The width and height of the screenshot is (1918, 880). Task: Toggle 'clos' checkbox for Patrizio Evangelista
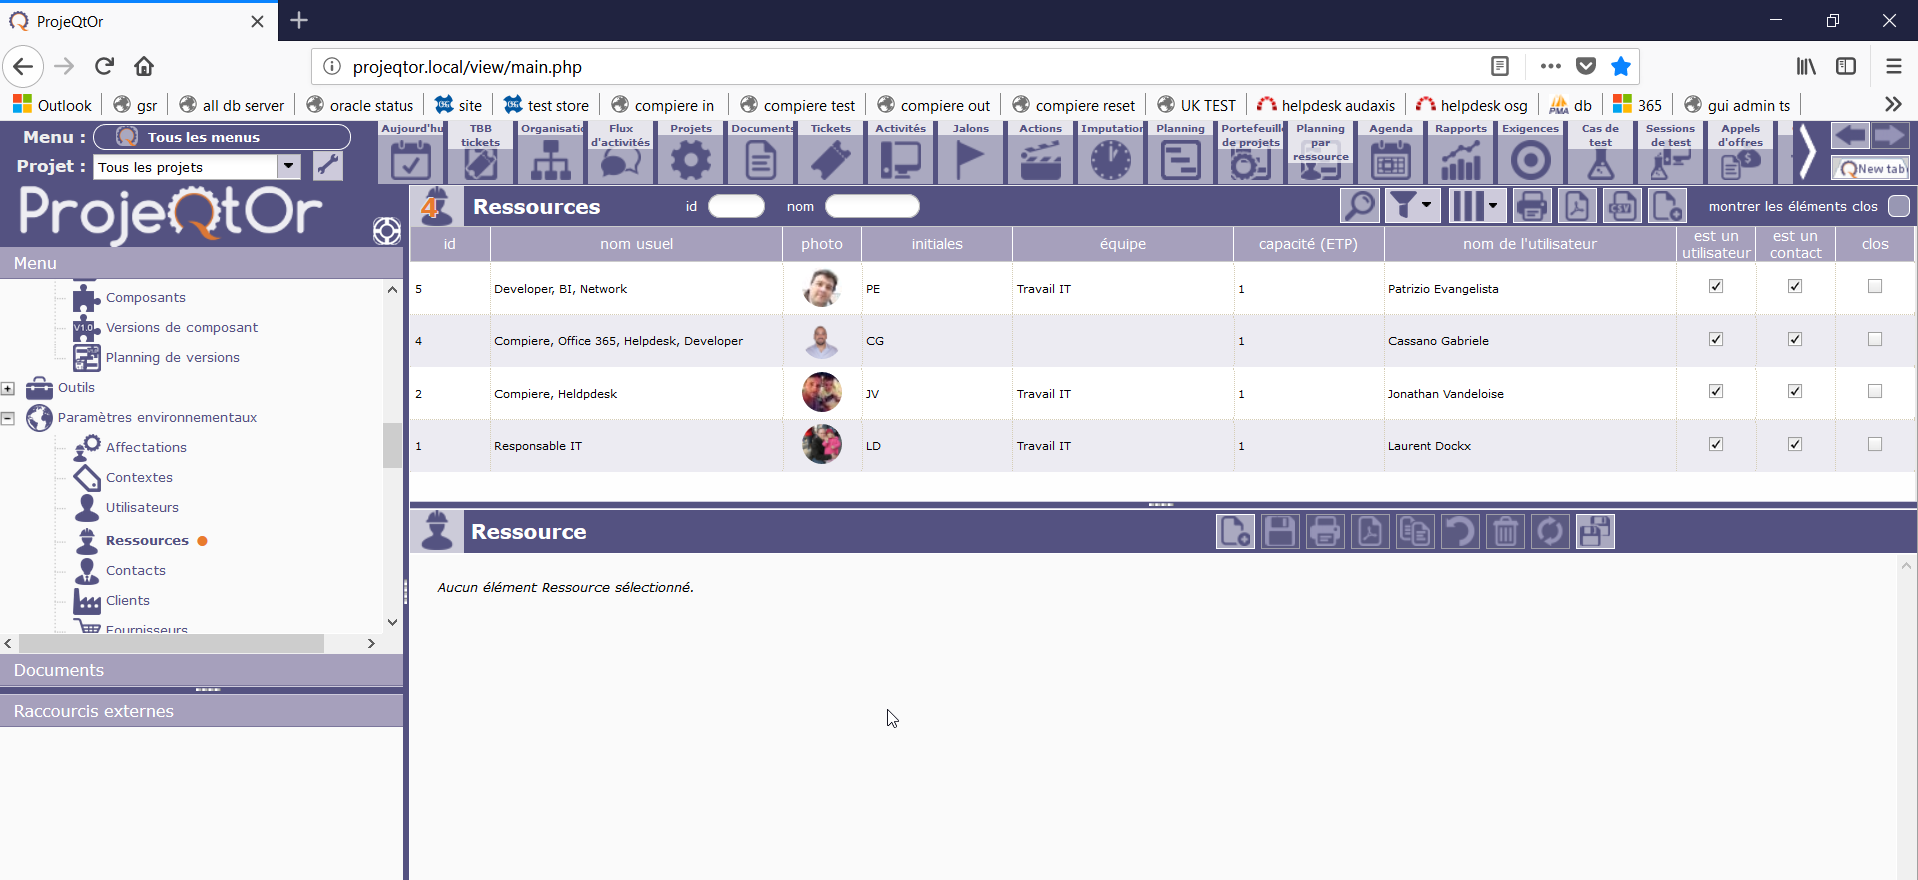pyautogui.click(x=1874, y=287)
